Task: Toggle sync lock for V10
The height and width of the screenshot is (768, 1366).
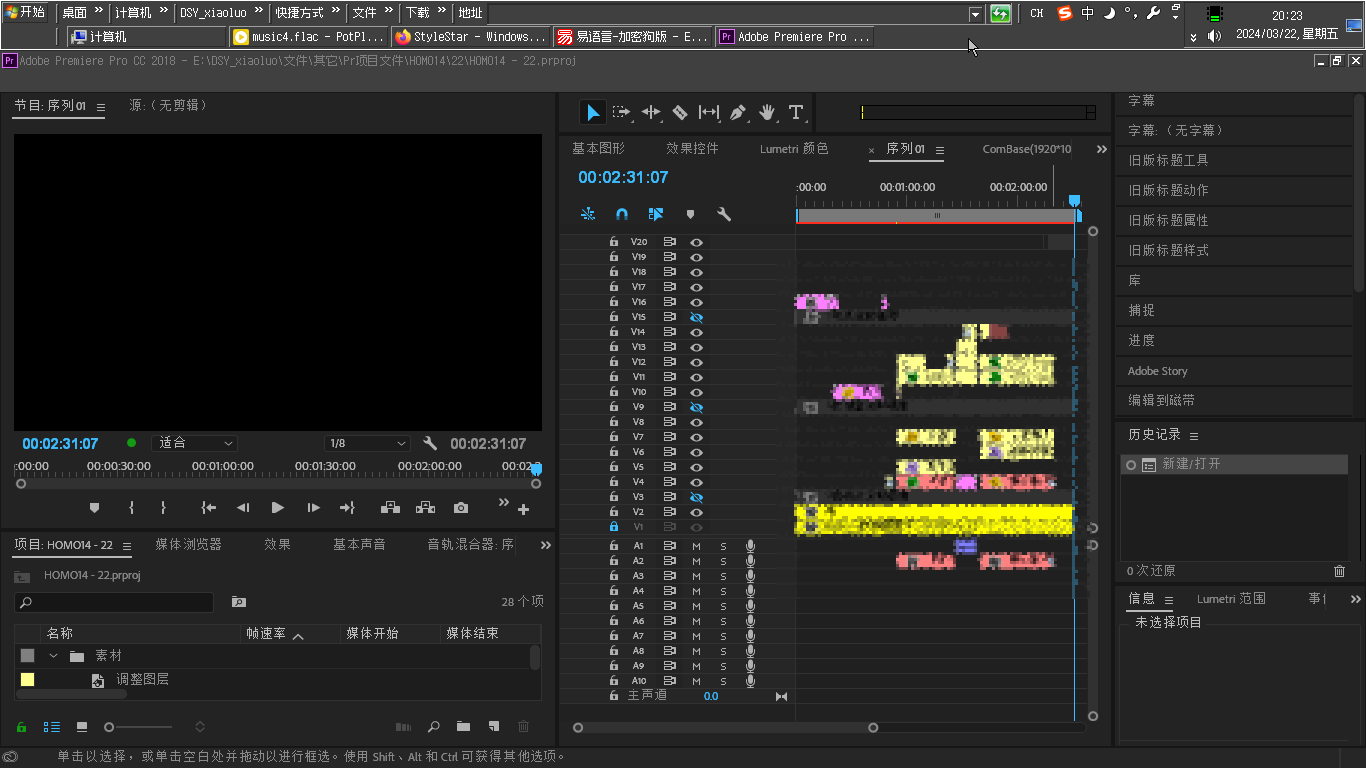Action: (669, 392)
